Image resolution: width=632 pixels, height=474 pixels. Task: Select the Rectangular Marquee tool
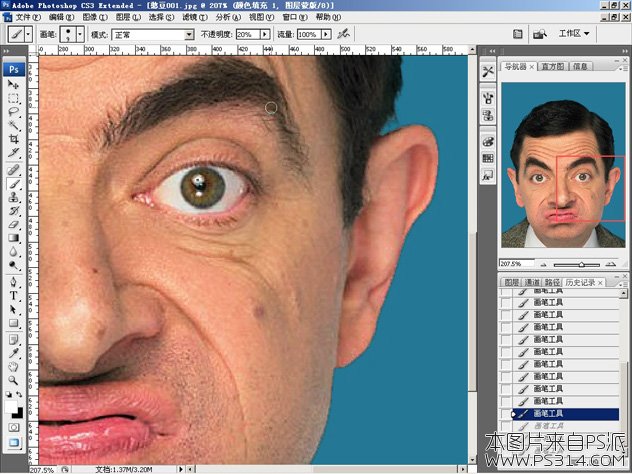(14, 98)
